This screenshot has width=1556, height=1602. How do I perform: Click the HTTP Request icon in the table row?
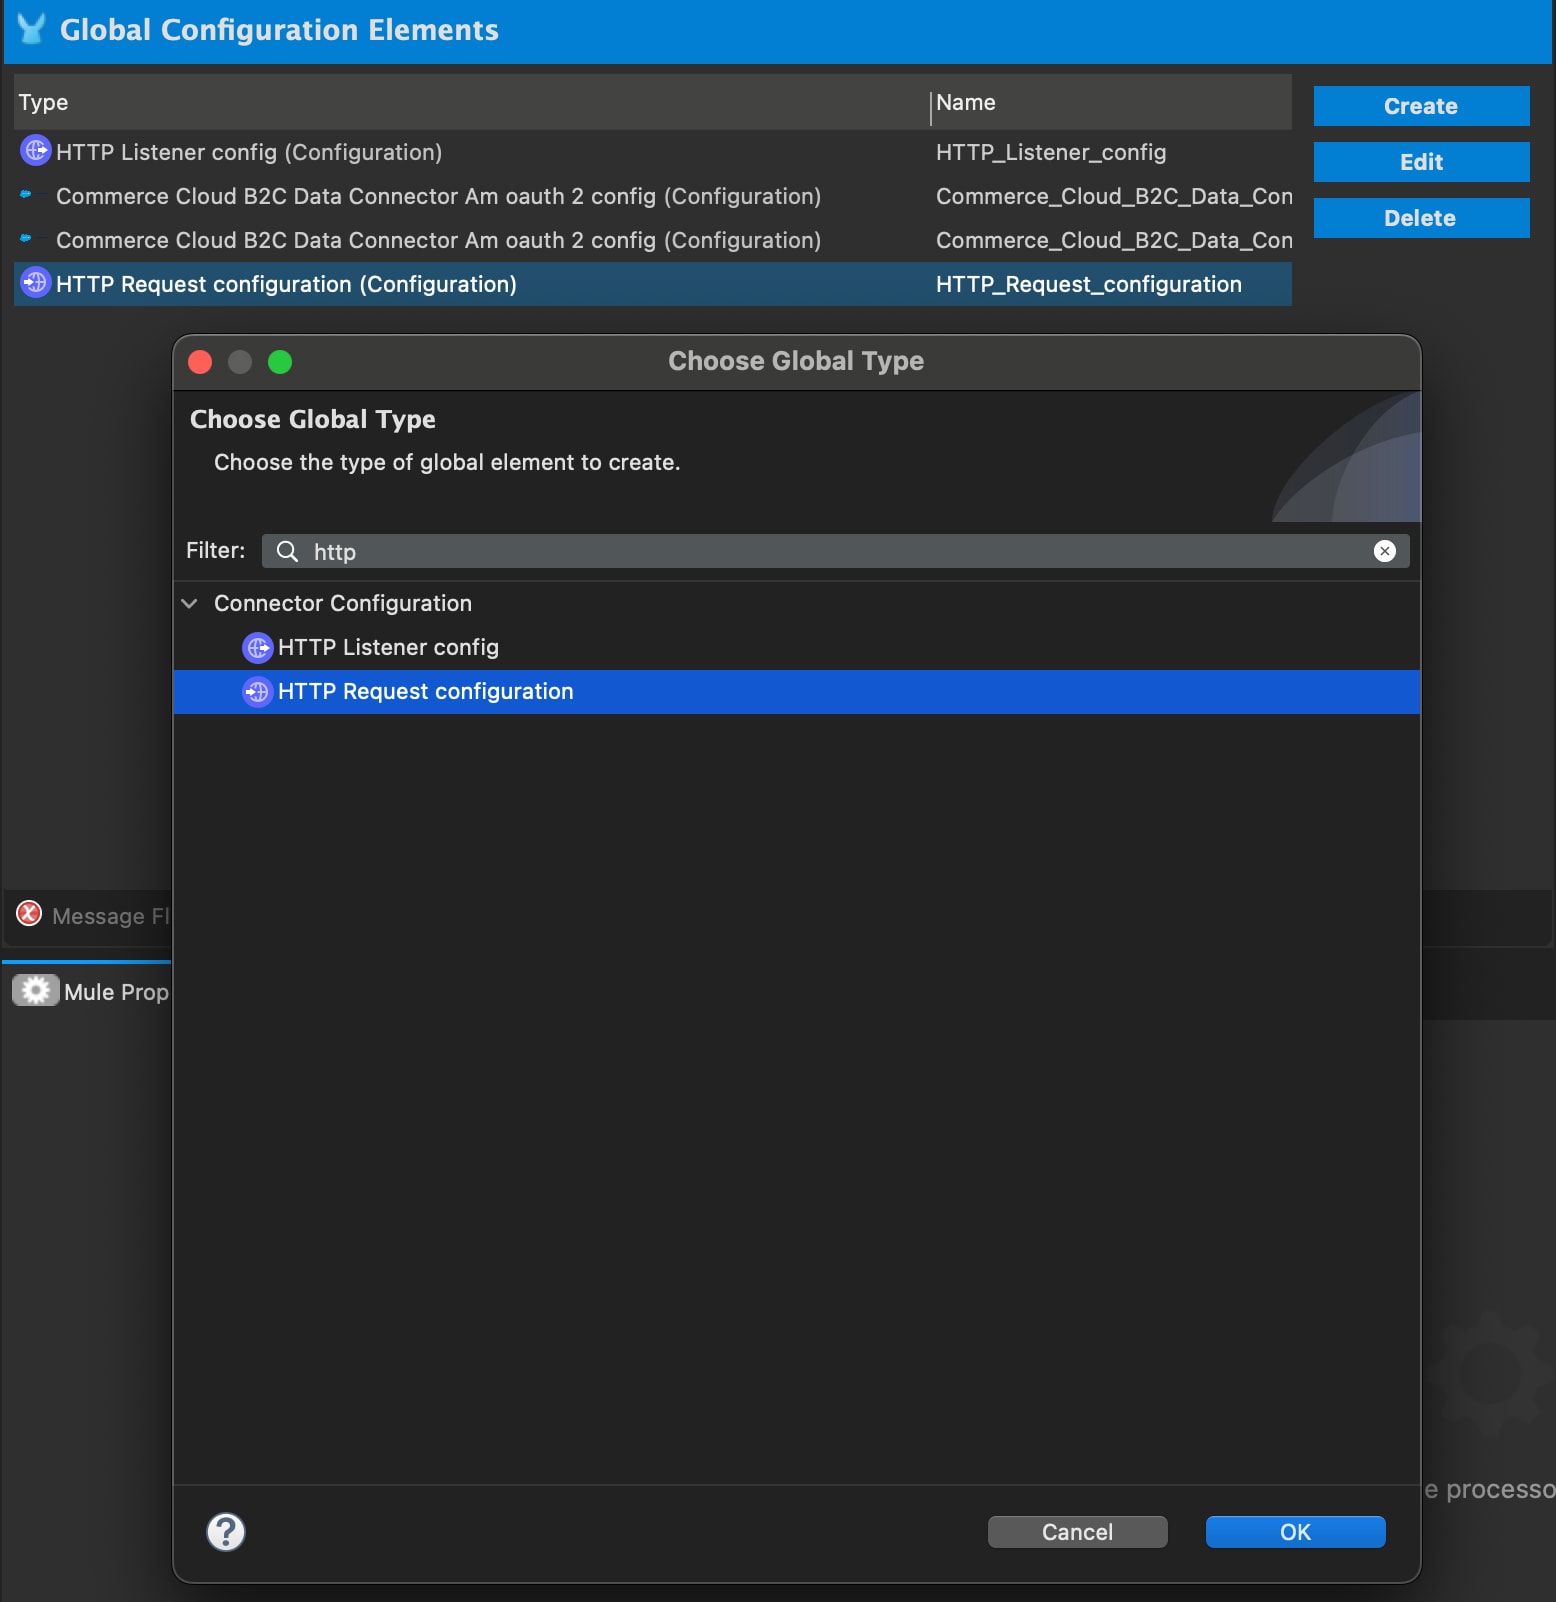point(35,283)
